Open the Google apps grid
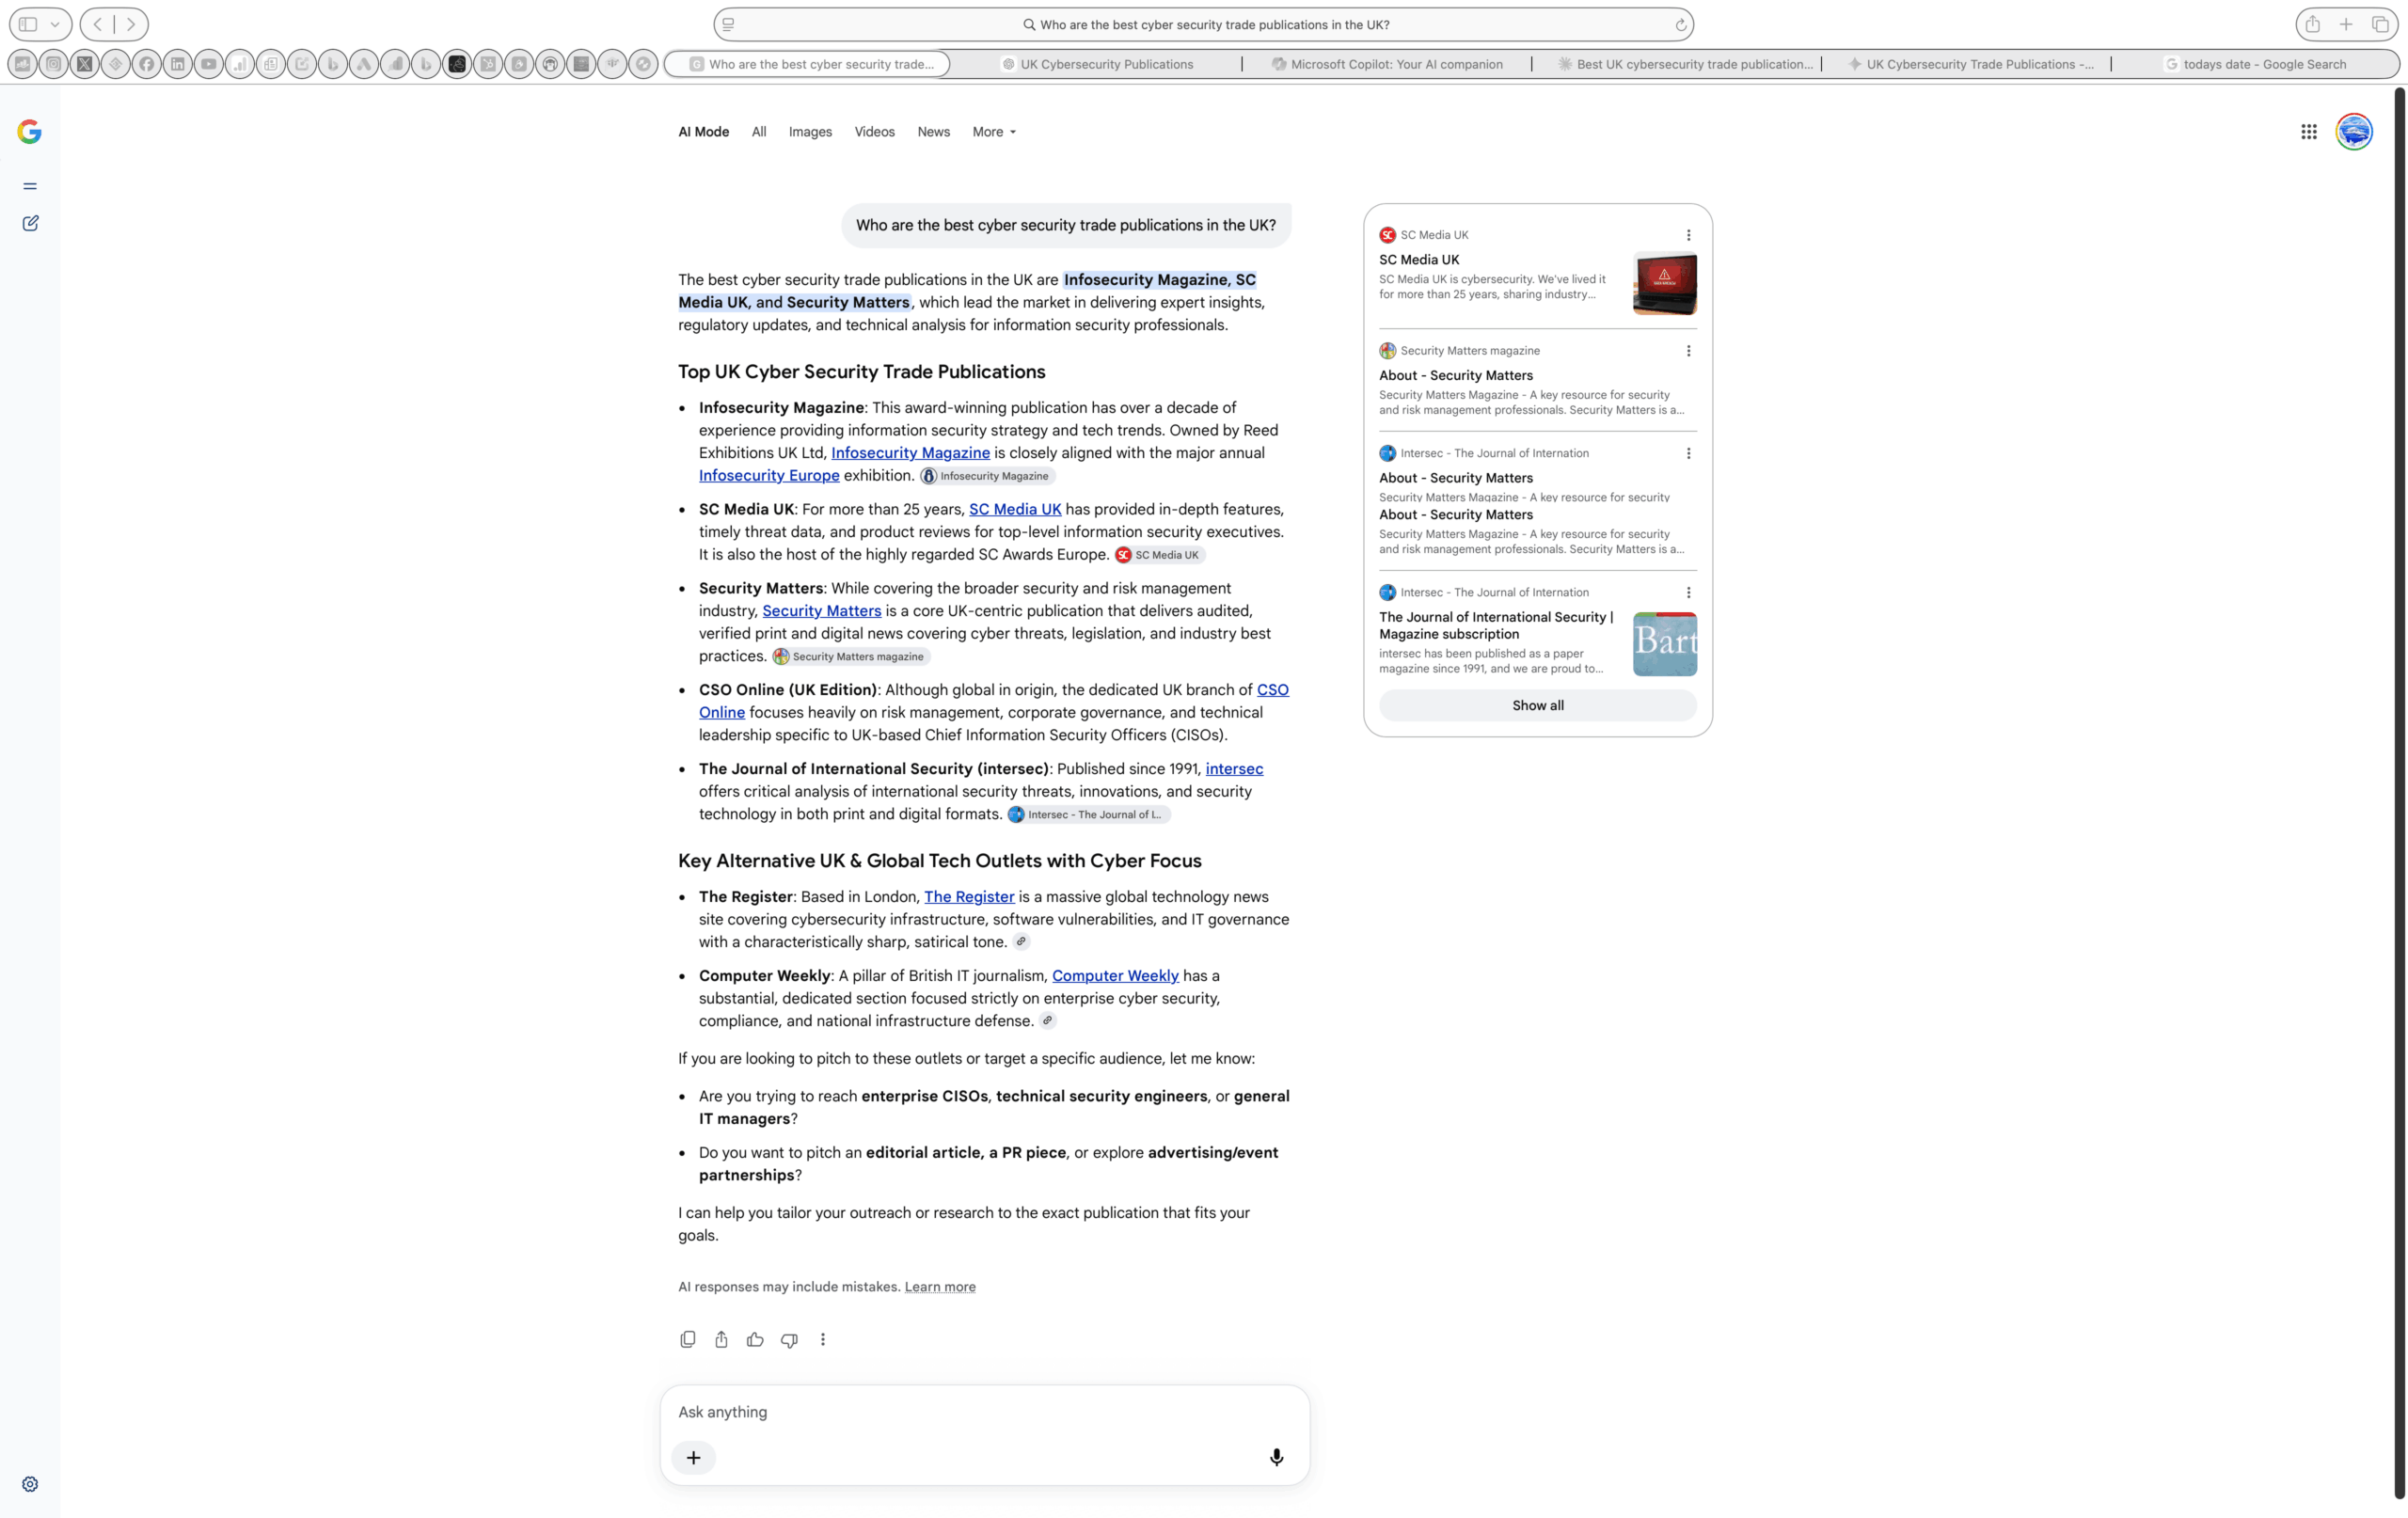Screen dimensions: 2408x1518 (2308, 132)
